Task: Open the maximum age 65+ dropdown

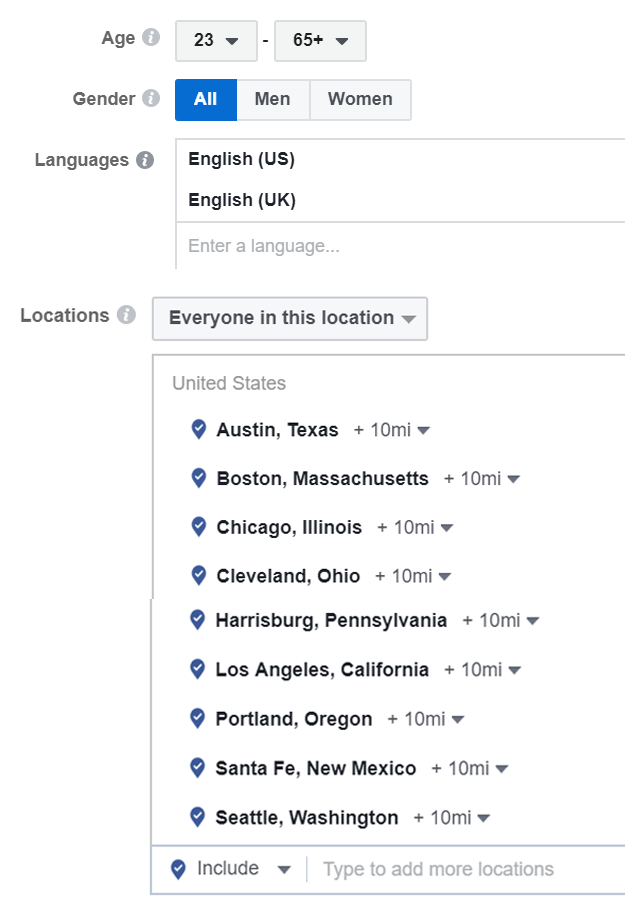Action: (320, 41)
